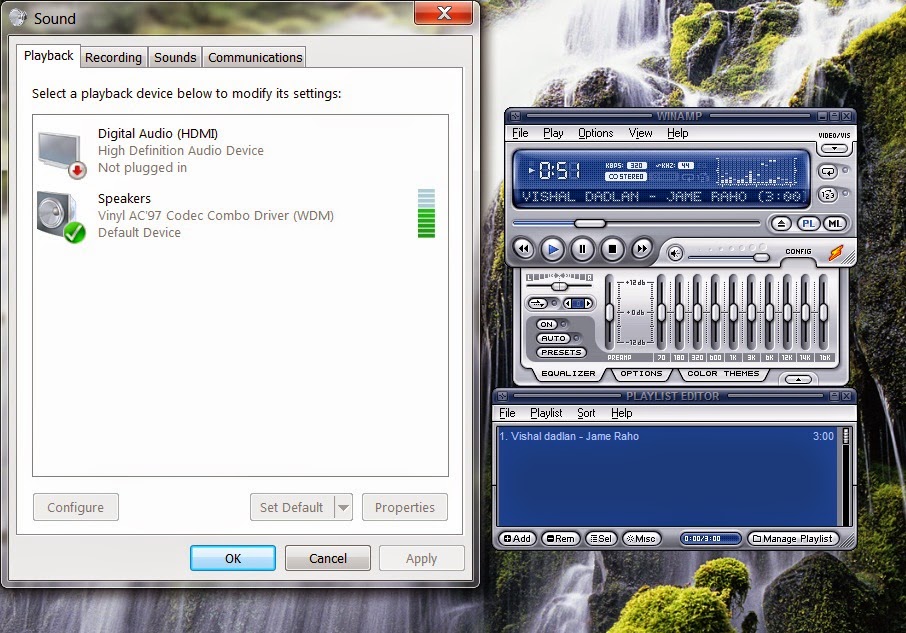The width and height of the screenshot is (906, 633).
Task: Open the Winamp main window File menu
Action: (x=520, y=133)
